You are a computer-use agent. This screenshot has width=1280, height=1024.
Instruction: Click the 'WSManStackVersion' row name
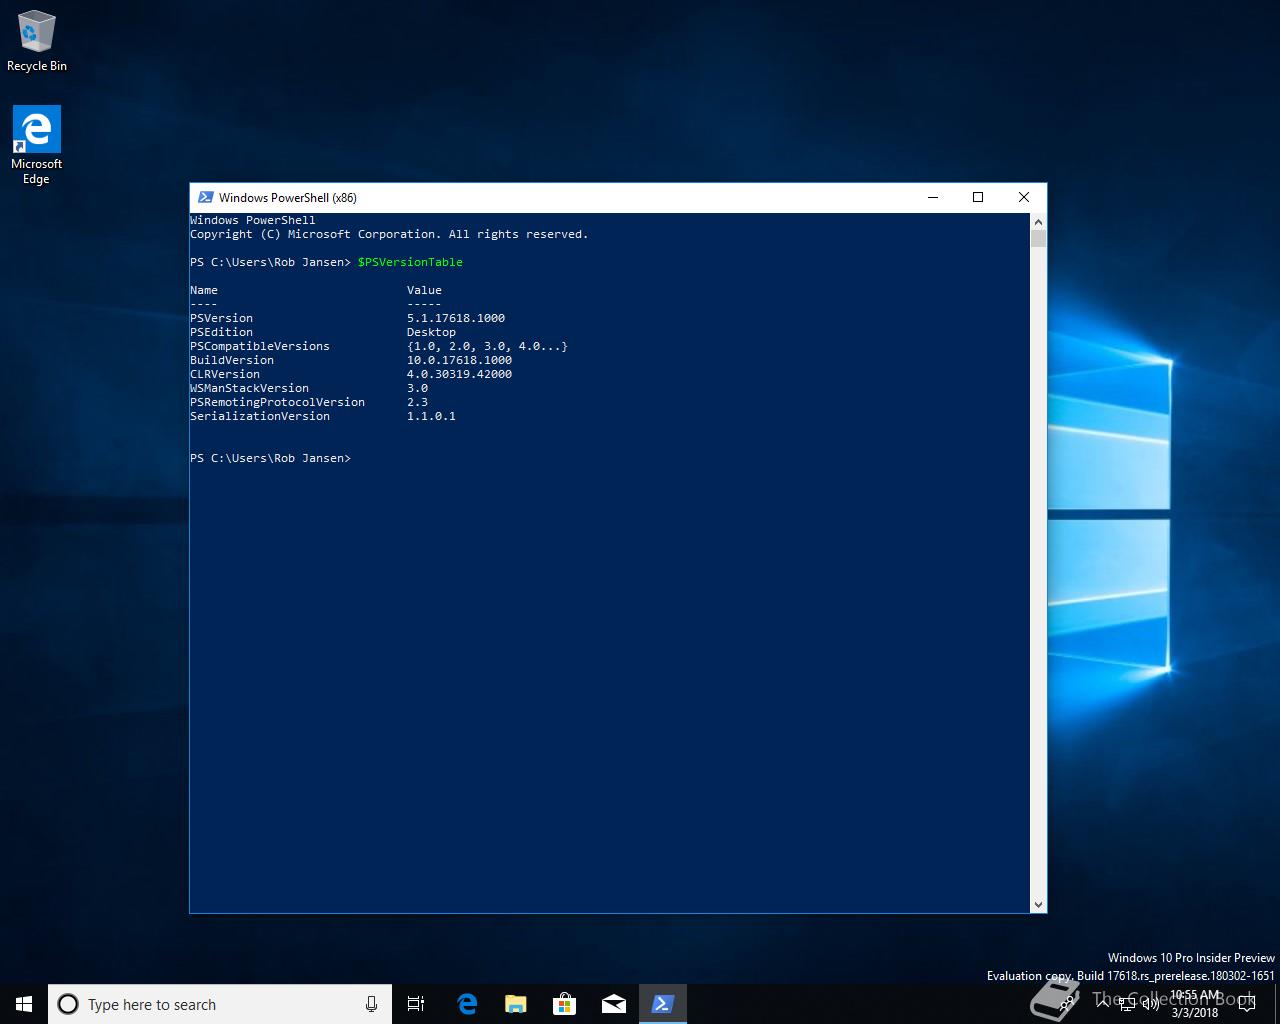pyautogui.click(x=249, y=388)
